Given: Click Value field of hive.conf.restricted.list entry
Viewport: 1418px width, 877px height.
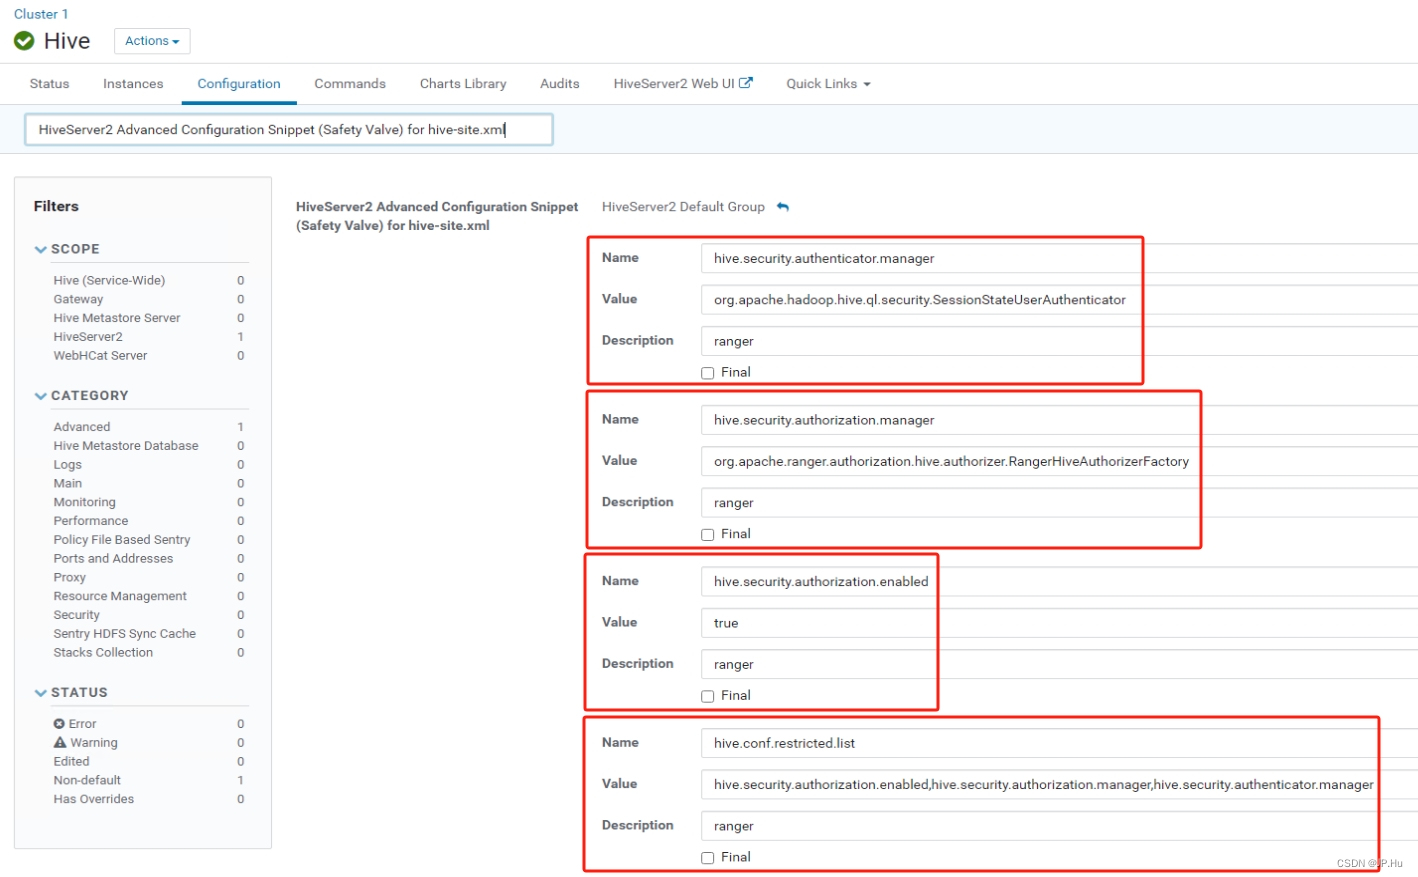Looking at the screenshot, I should coord(1059,785).
